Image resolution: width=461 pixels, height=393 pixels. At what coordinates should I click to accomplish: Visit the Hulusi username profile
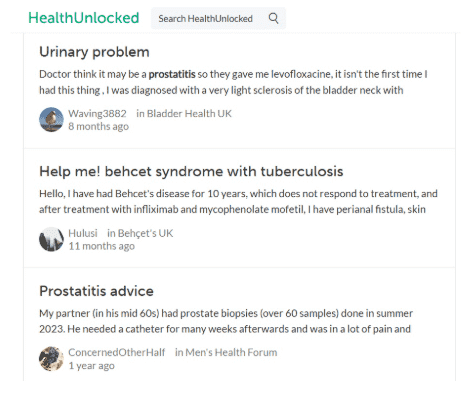coord(83,233)
